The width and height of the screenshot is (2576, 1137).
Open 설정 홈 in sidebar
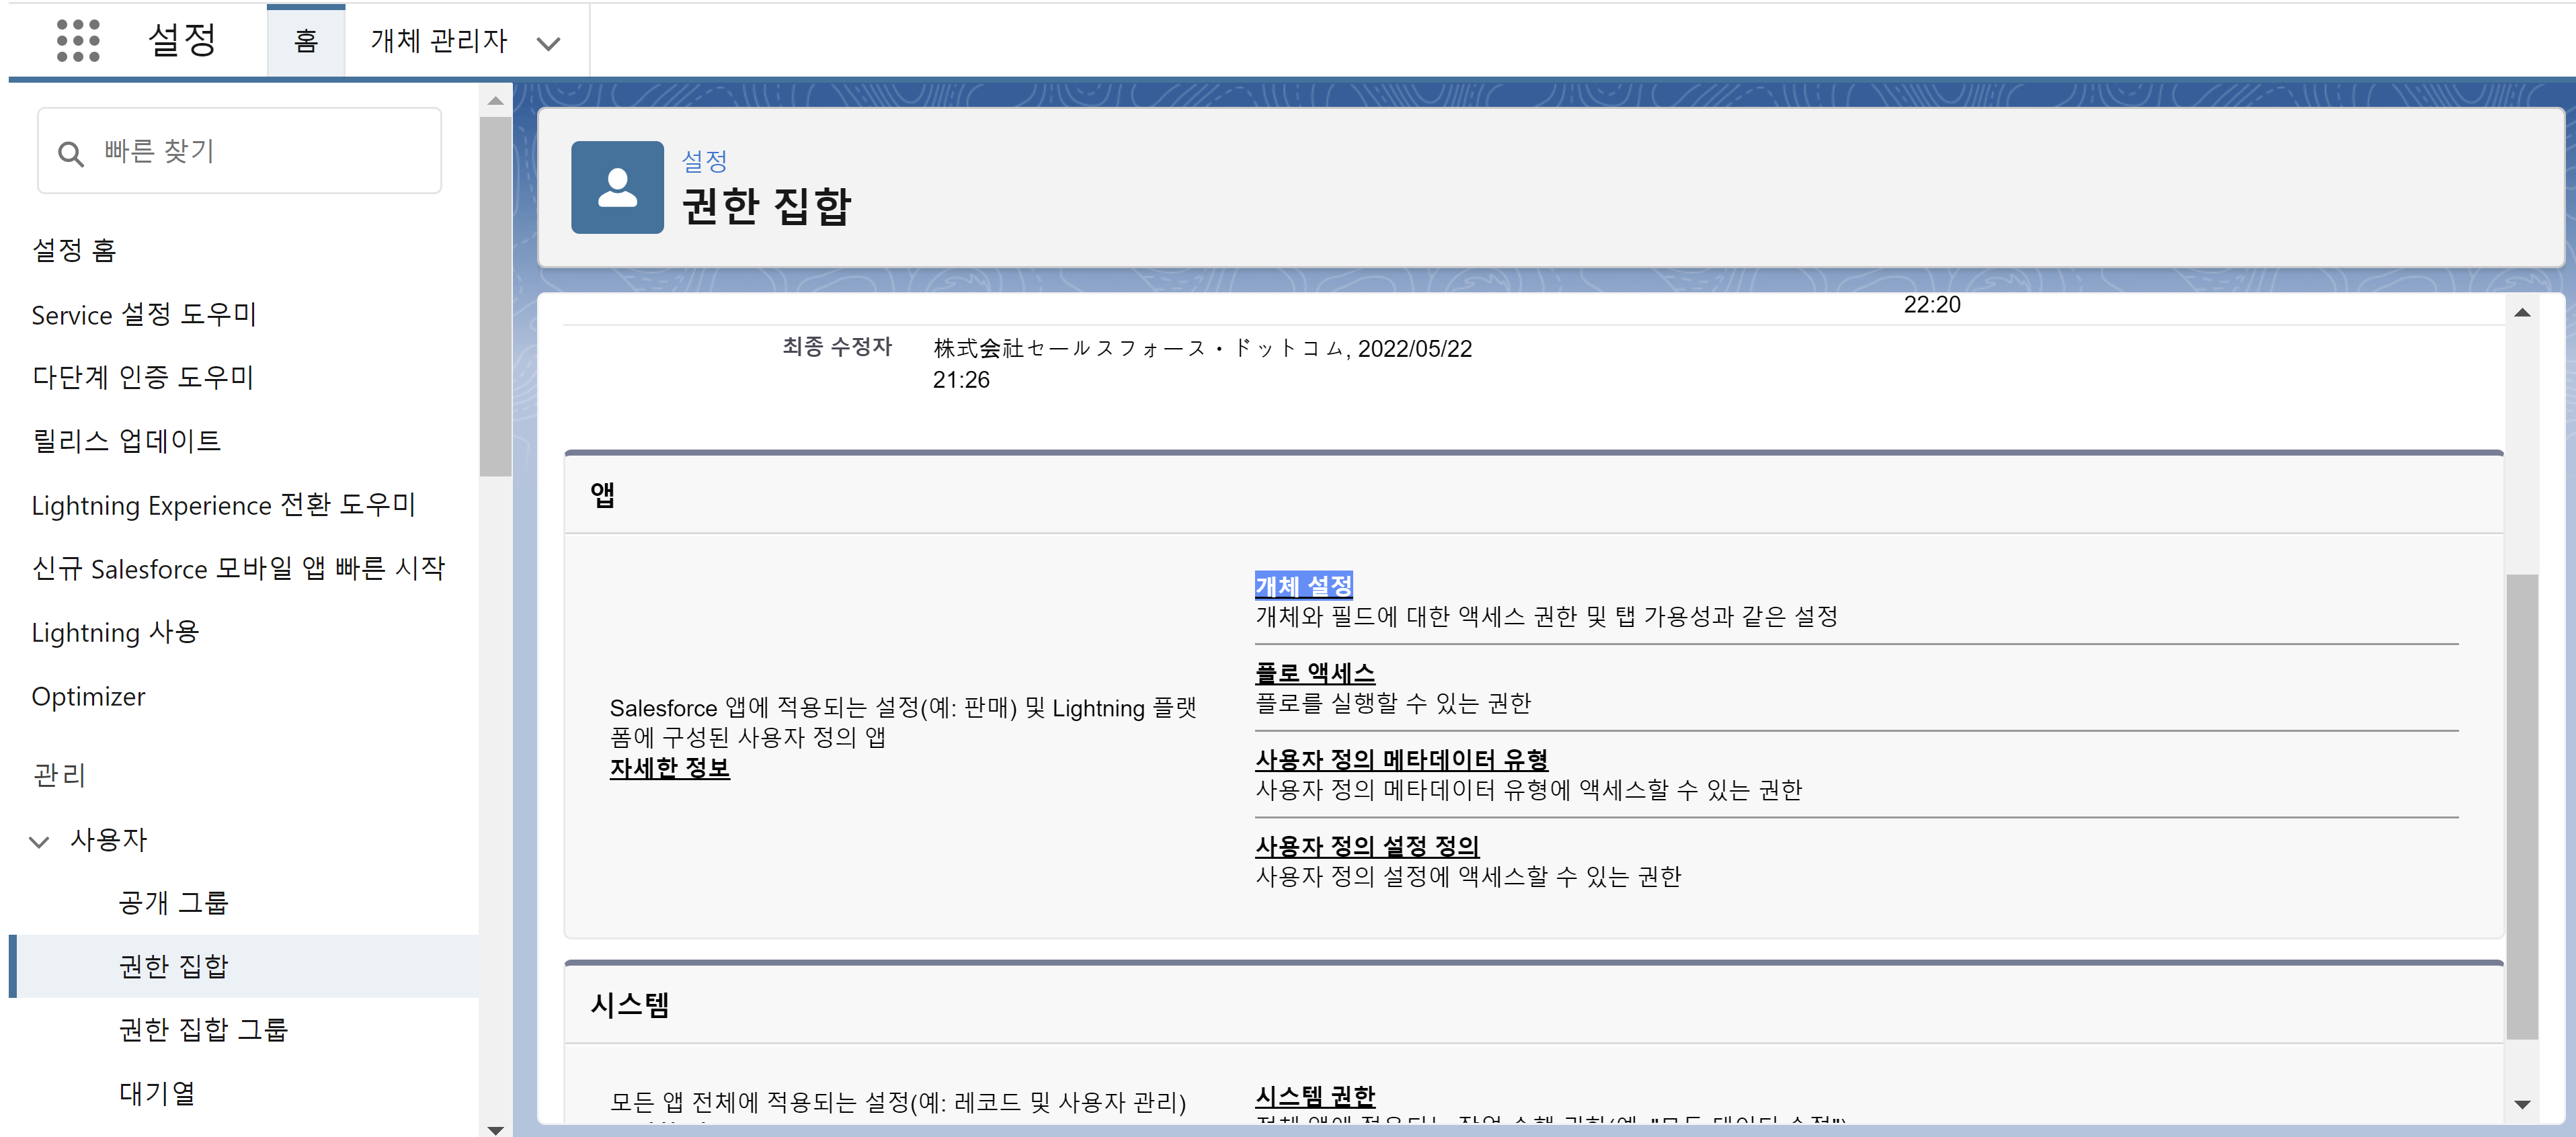(74, 250)
